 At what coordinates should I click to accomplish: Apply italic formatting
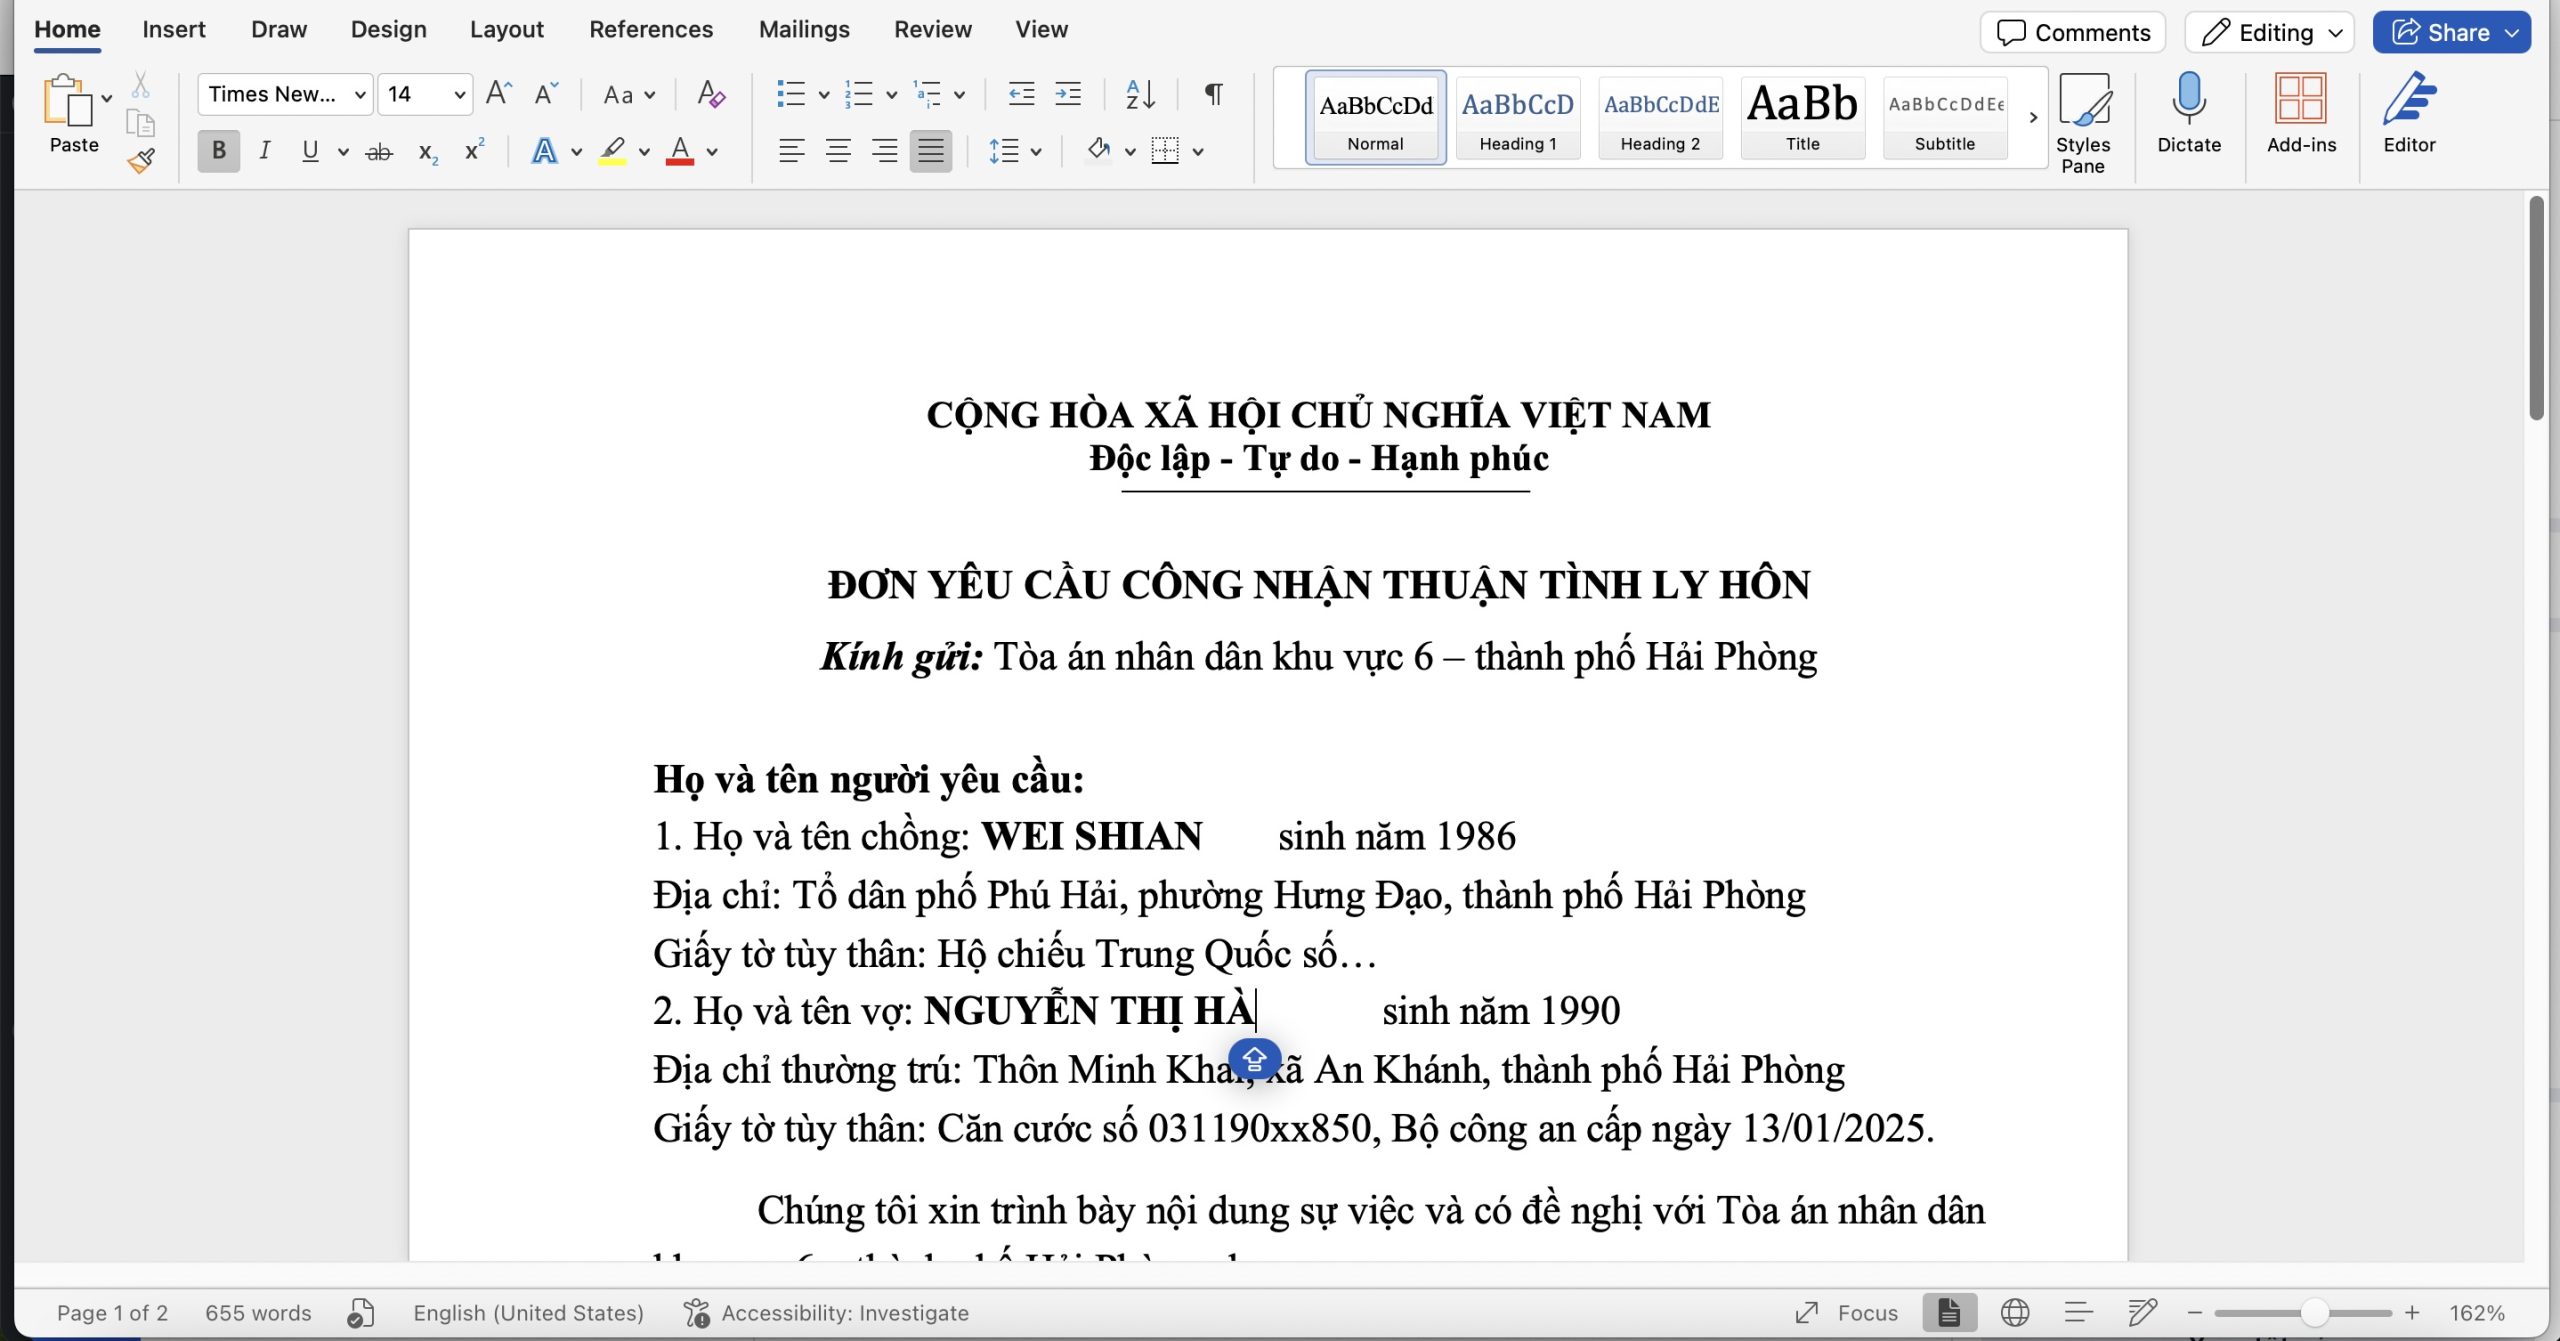coord(264,150)
